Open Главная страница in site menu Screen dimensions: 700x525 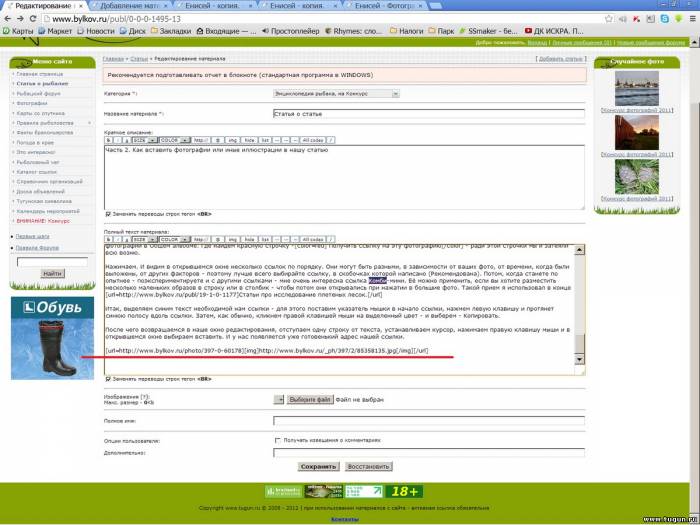click(x=40, y=74)
